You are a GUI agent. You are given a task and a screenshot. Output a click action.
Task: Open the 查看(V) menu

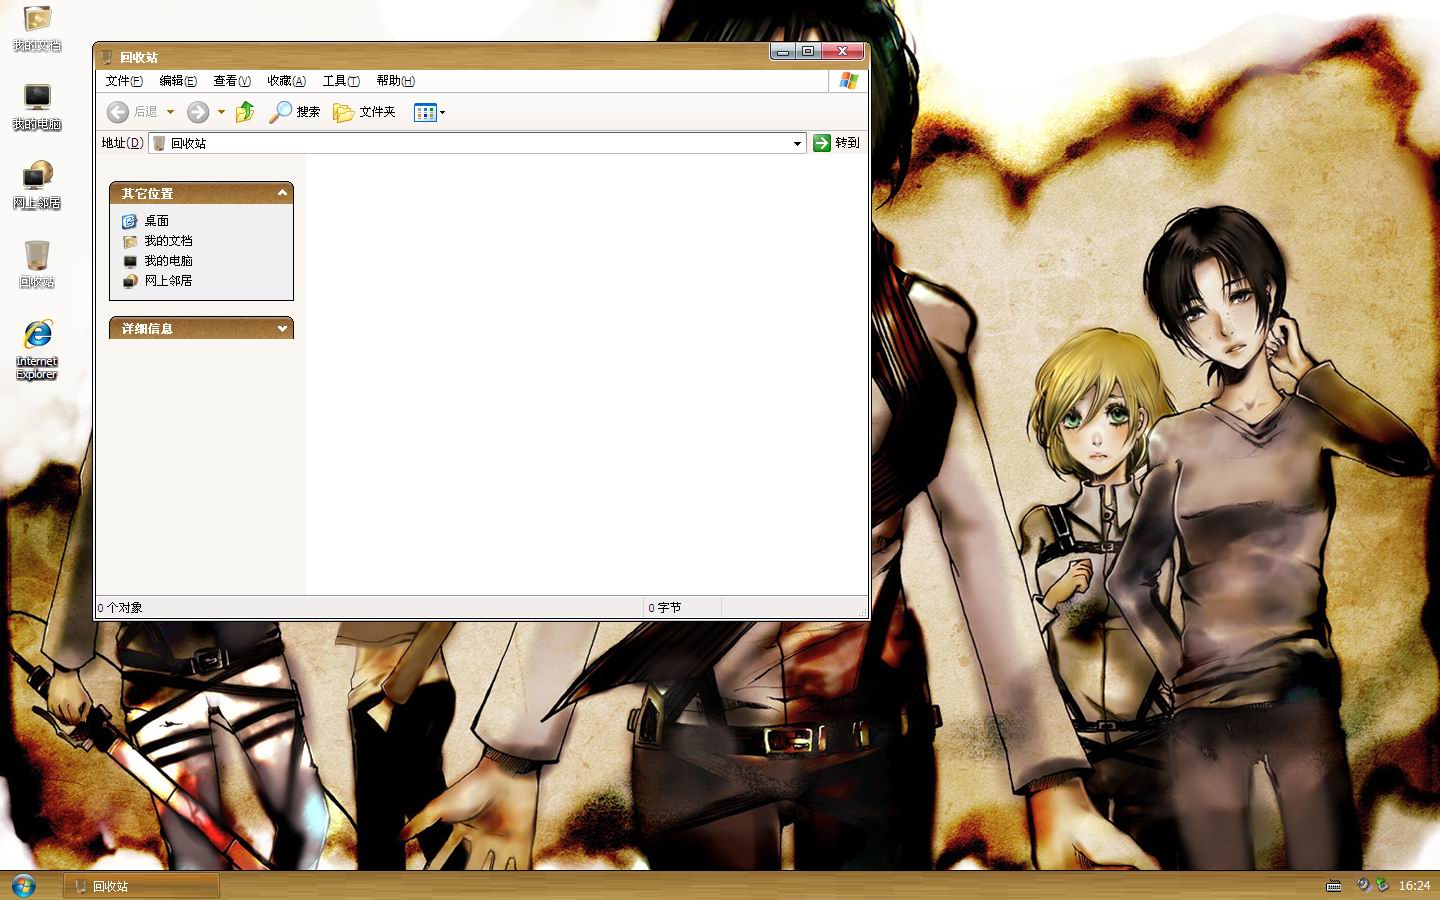pyautogui.click(x=232, y=81)
